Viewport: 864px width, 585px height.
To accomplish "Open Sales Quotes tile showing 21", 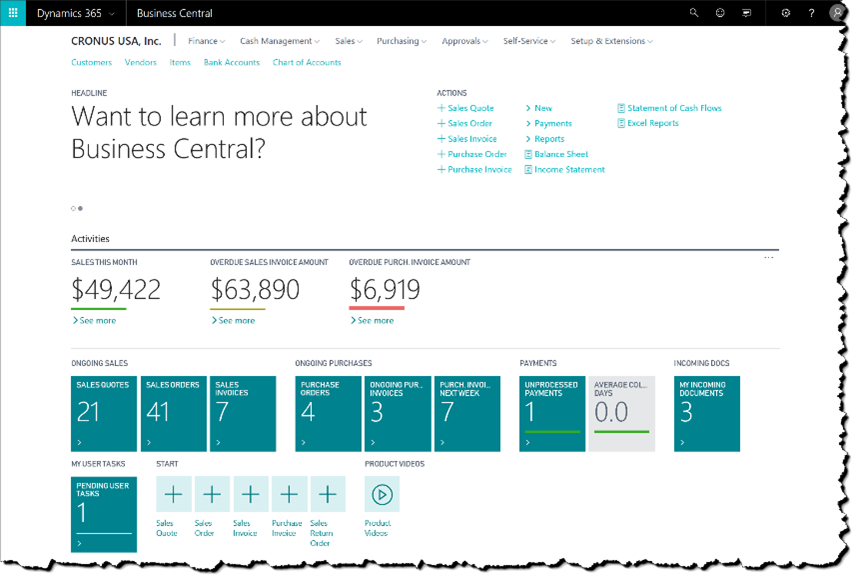I will [104, 414].
